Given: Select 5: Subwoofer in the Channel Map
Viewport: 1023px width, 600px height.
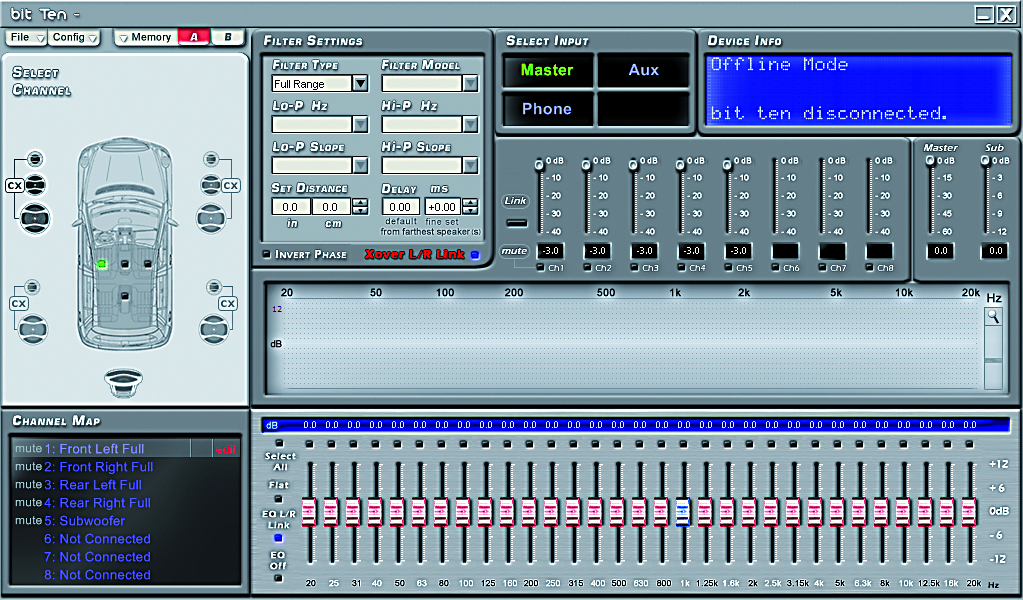Looking at the screenshot, I should (92, 521).
